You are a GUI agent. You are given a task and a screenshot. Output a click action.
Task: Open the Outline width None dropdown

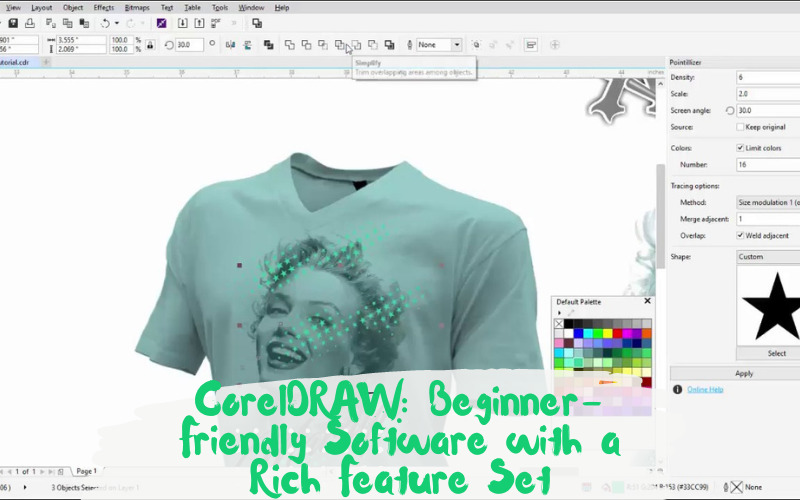click(457, 45)
